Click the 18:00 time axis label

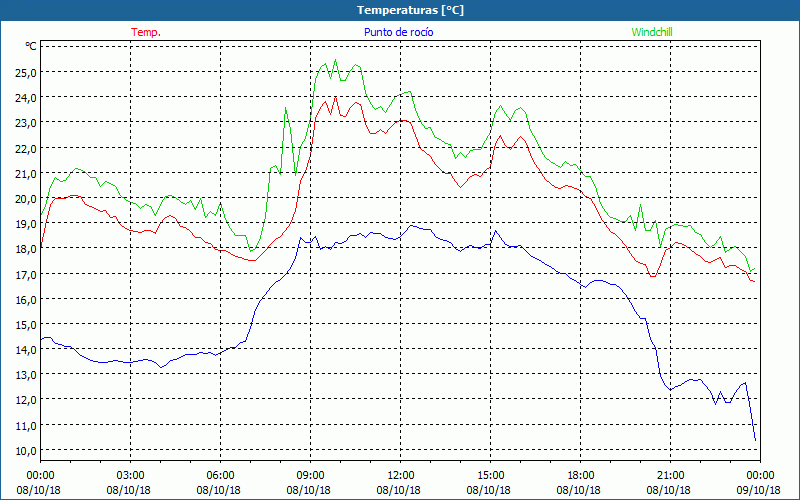[x=581, y=476]
